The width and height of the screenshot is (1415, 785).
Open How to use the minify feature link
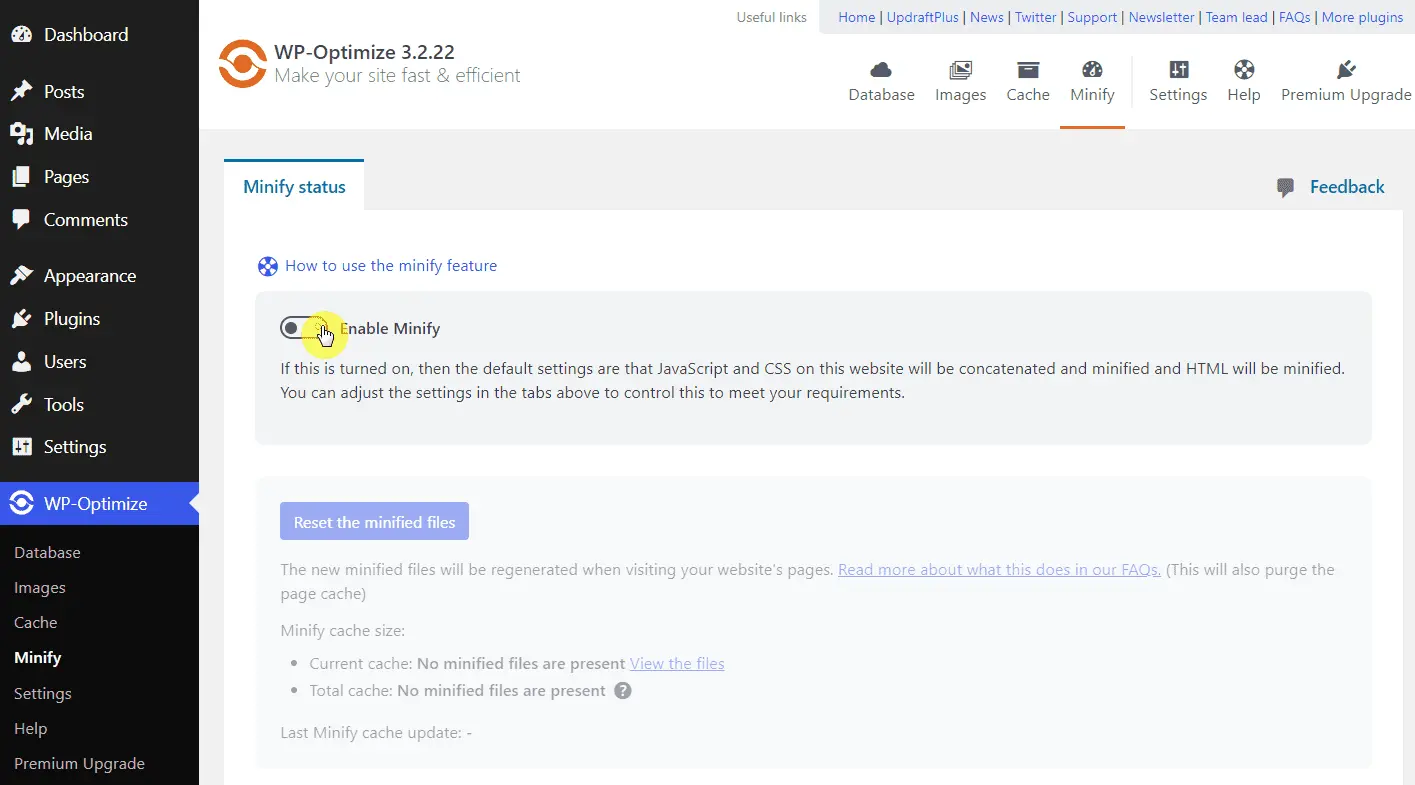coord(391,266)
